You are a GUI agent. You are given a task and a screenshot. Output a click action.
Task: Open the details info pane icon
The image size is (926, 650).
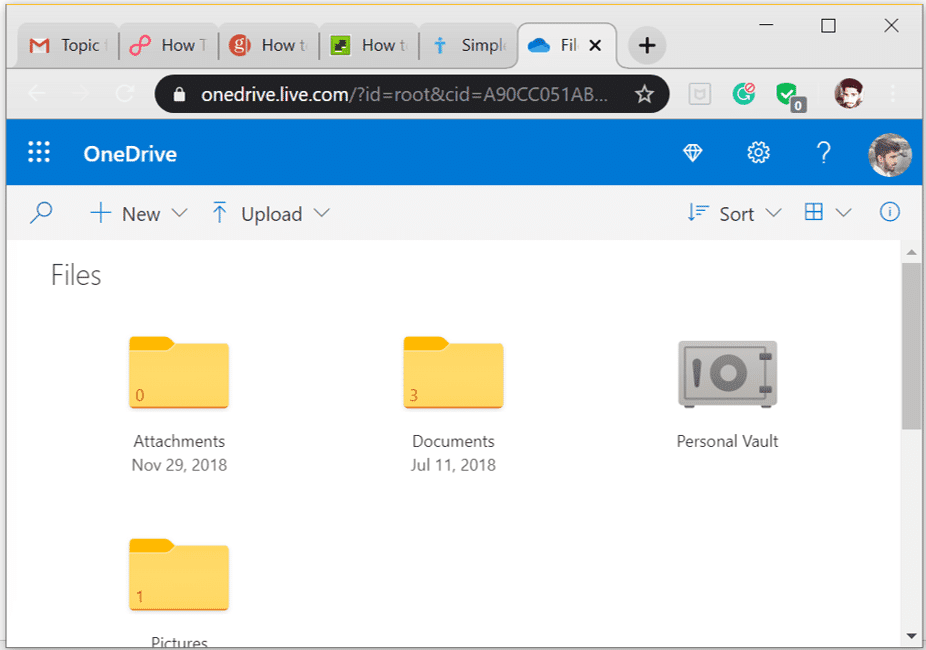click(x=889, y=212)
